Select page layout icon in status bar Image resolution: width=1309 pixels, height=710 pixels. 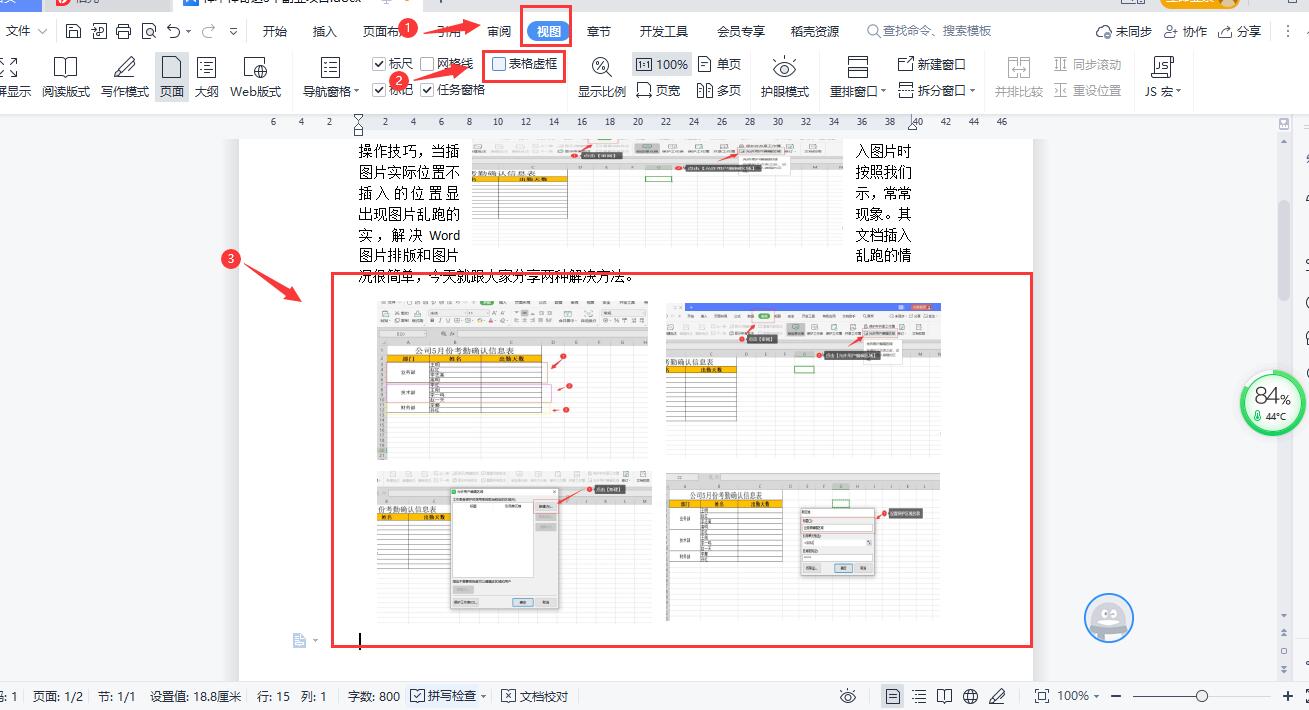click(x=893, y=696)
